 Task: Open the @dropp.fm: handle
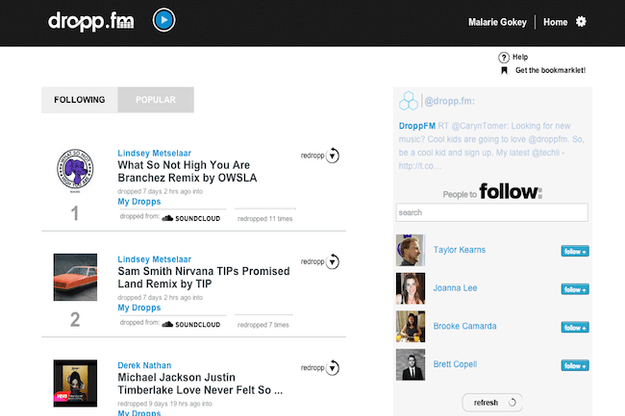450,101
